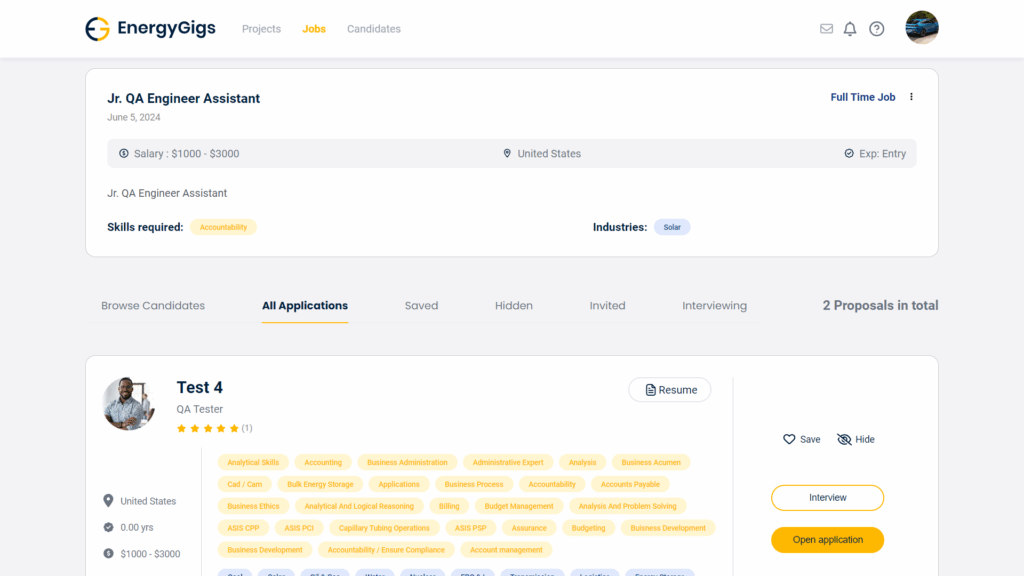Save candidate with the heart icon
The image size is (1024, 576).
(x=801, y=439)
